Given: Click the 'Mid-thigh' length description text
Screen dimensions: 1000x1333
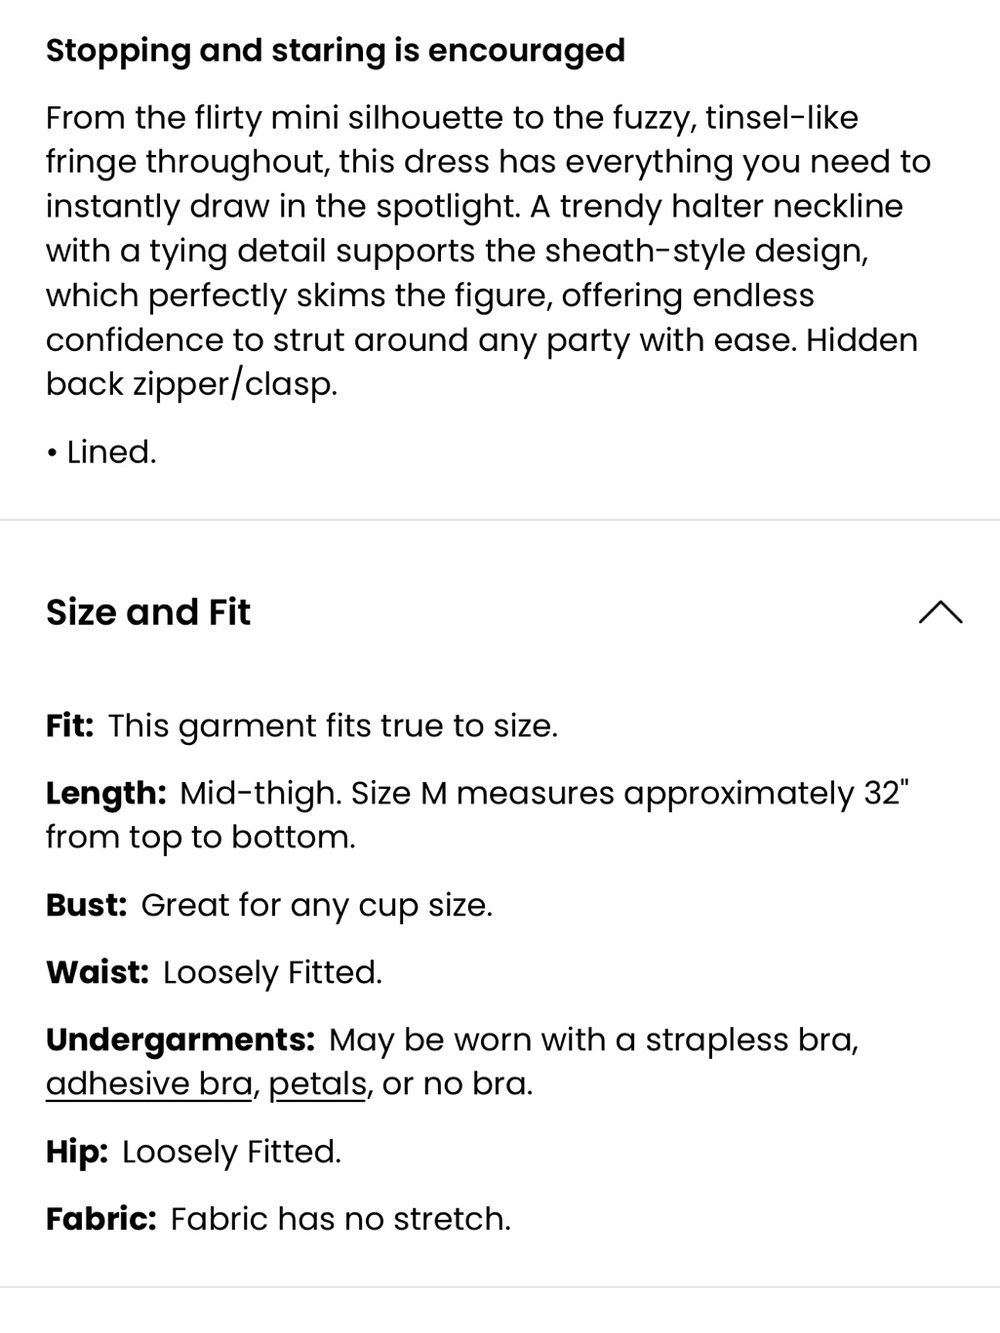Looking at the screenshot, I should click(261, 793).
